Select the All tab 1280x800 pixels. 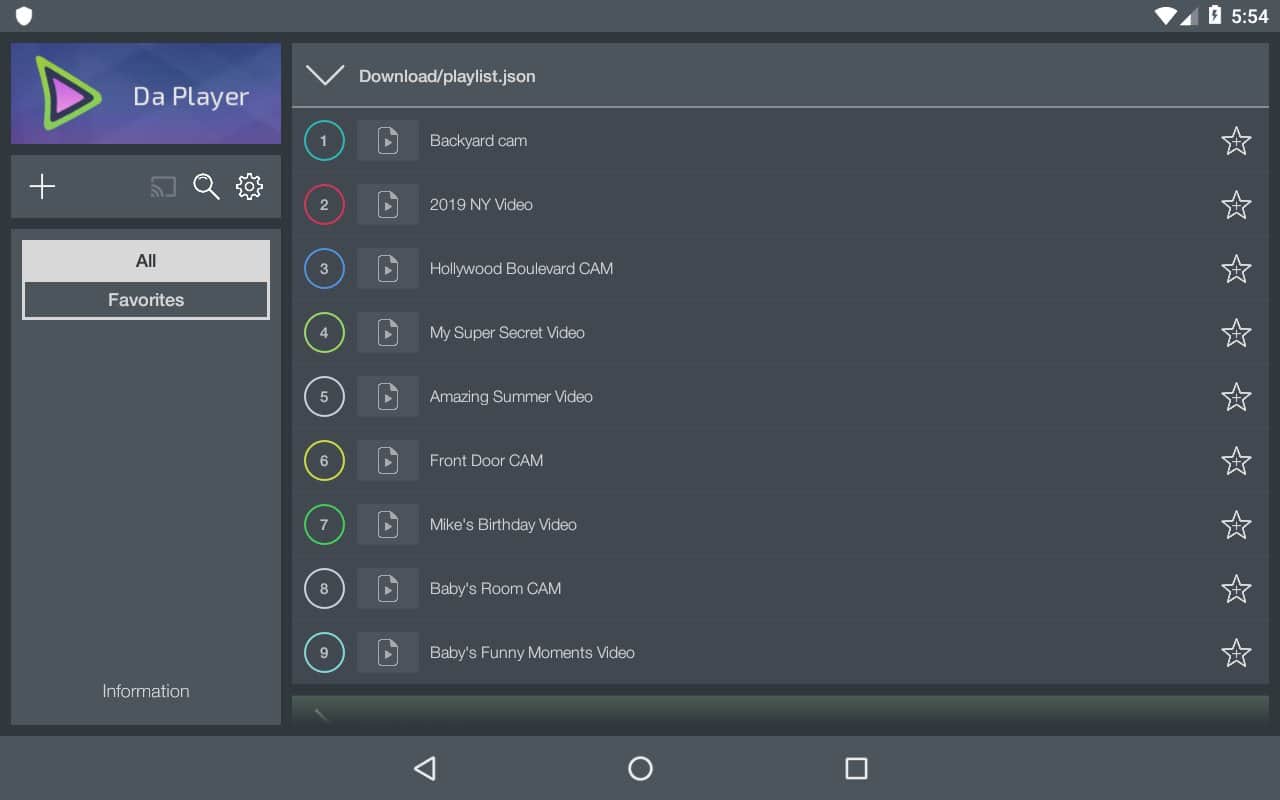(x=146, y=261)
